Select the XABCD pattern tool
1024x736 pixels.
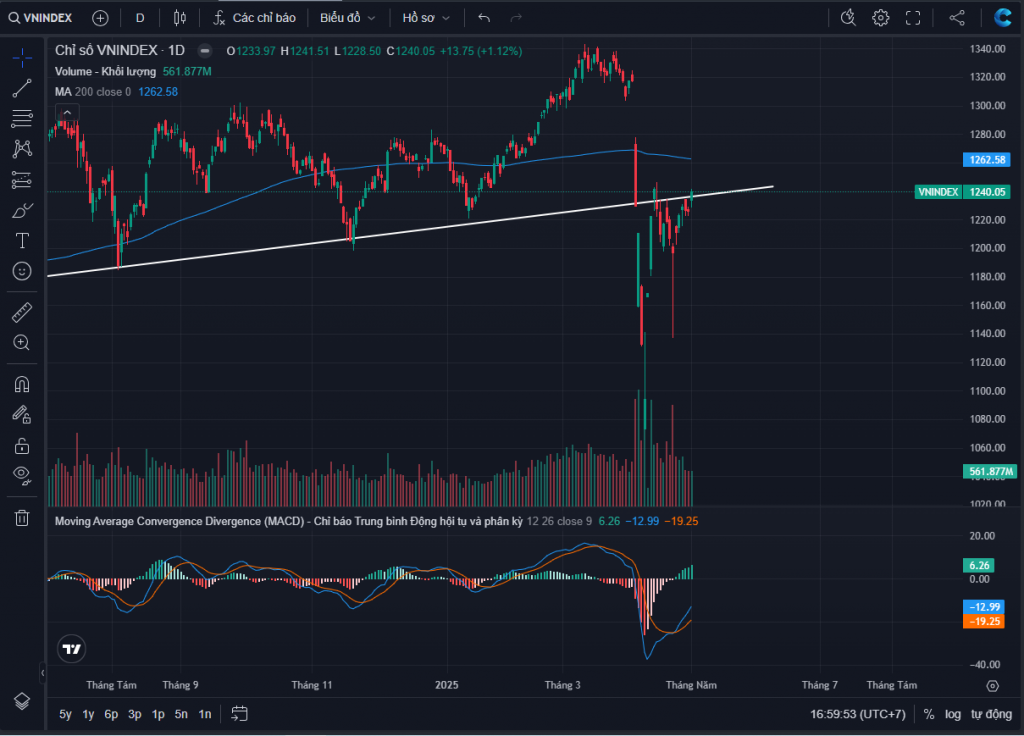tap(22, 149)
